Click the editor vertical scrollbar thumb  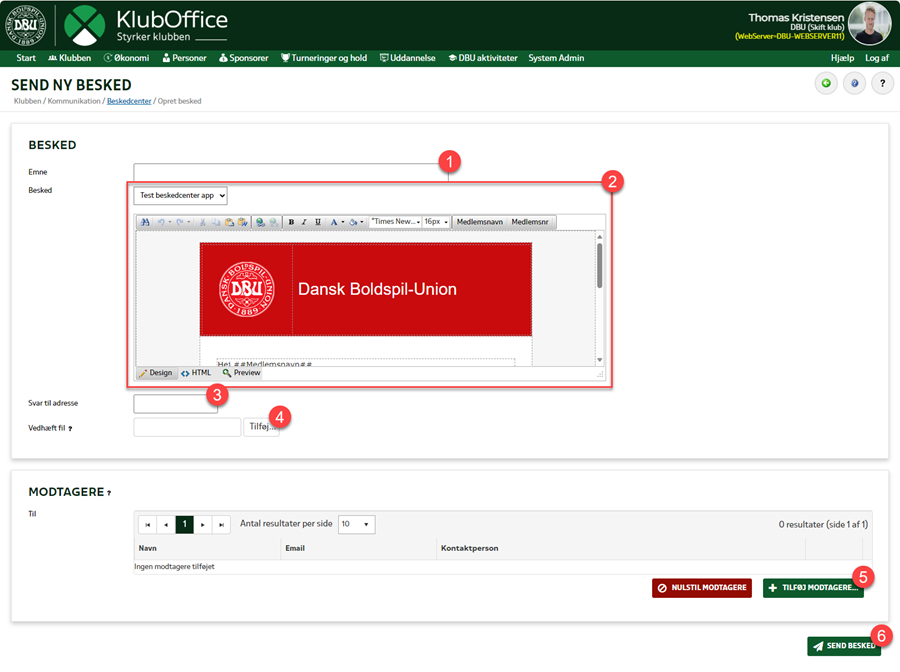point(599,266)
